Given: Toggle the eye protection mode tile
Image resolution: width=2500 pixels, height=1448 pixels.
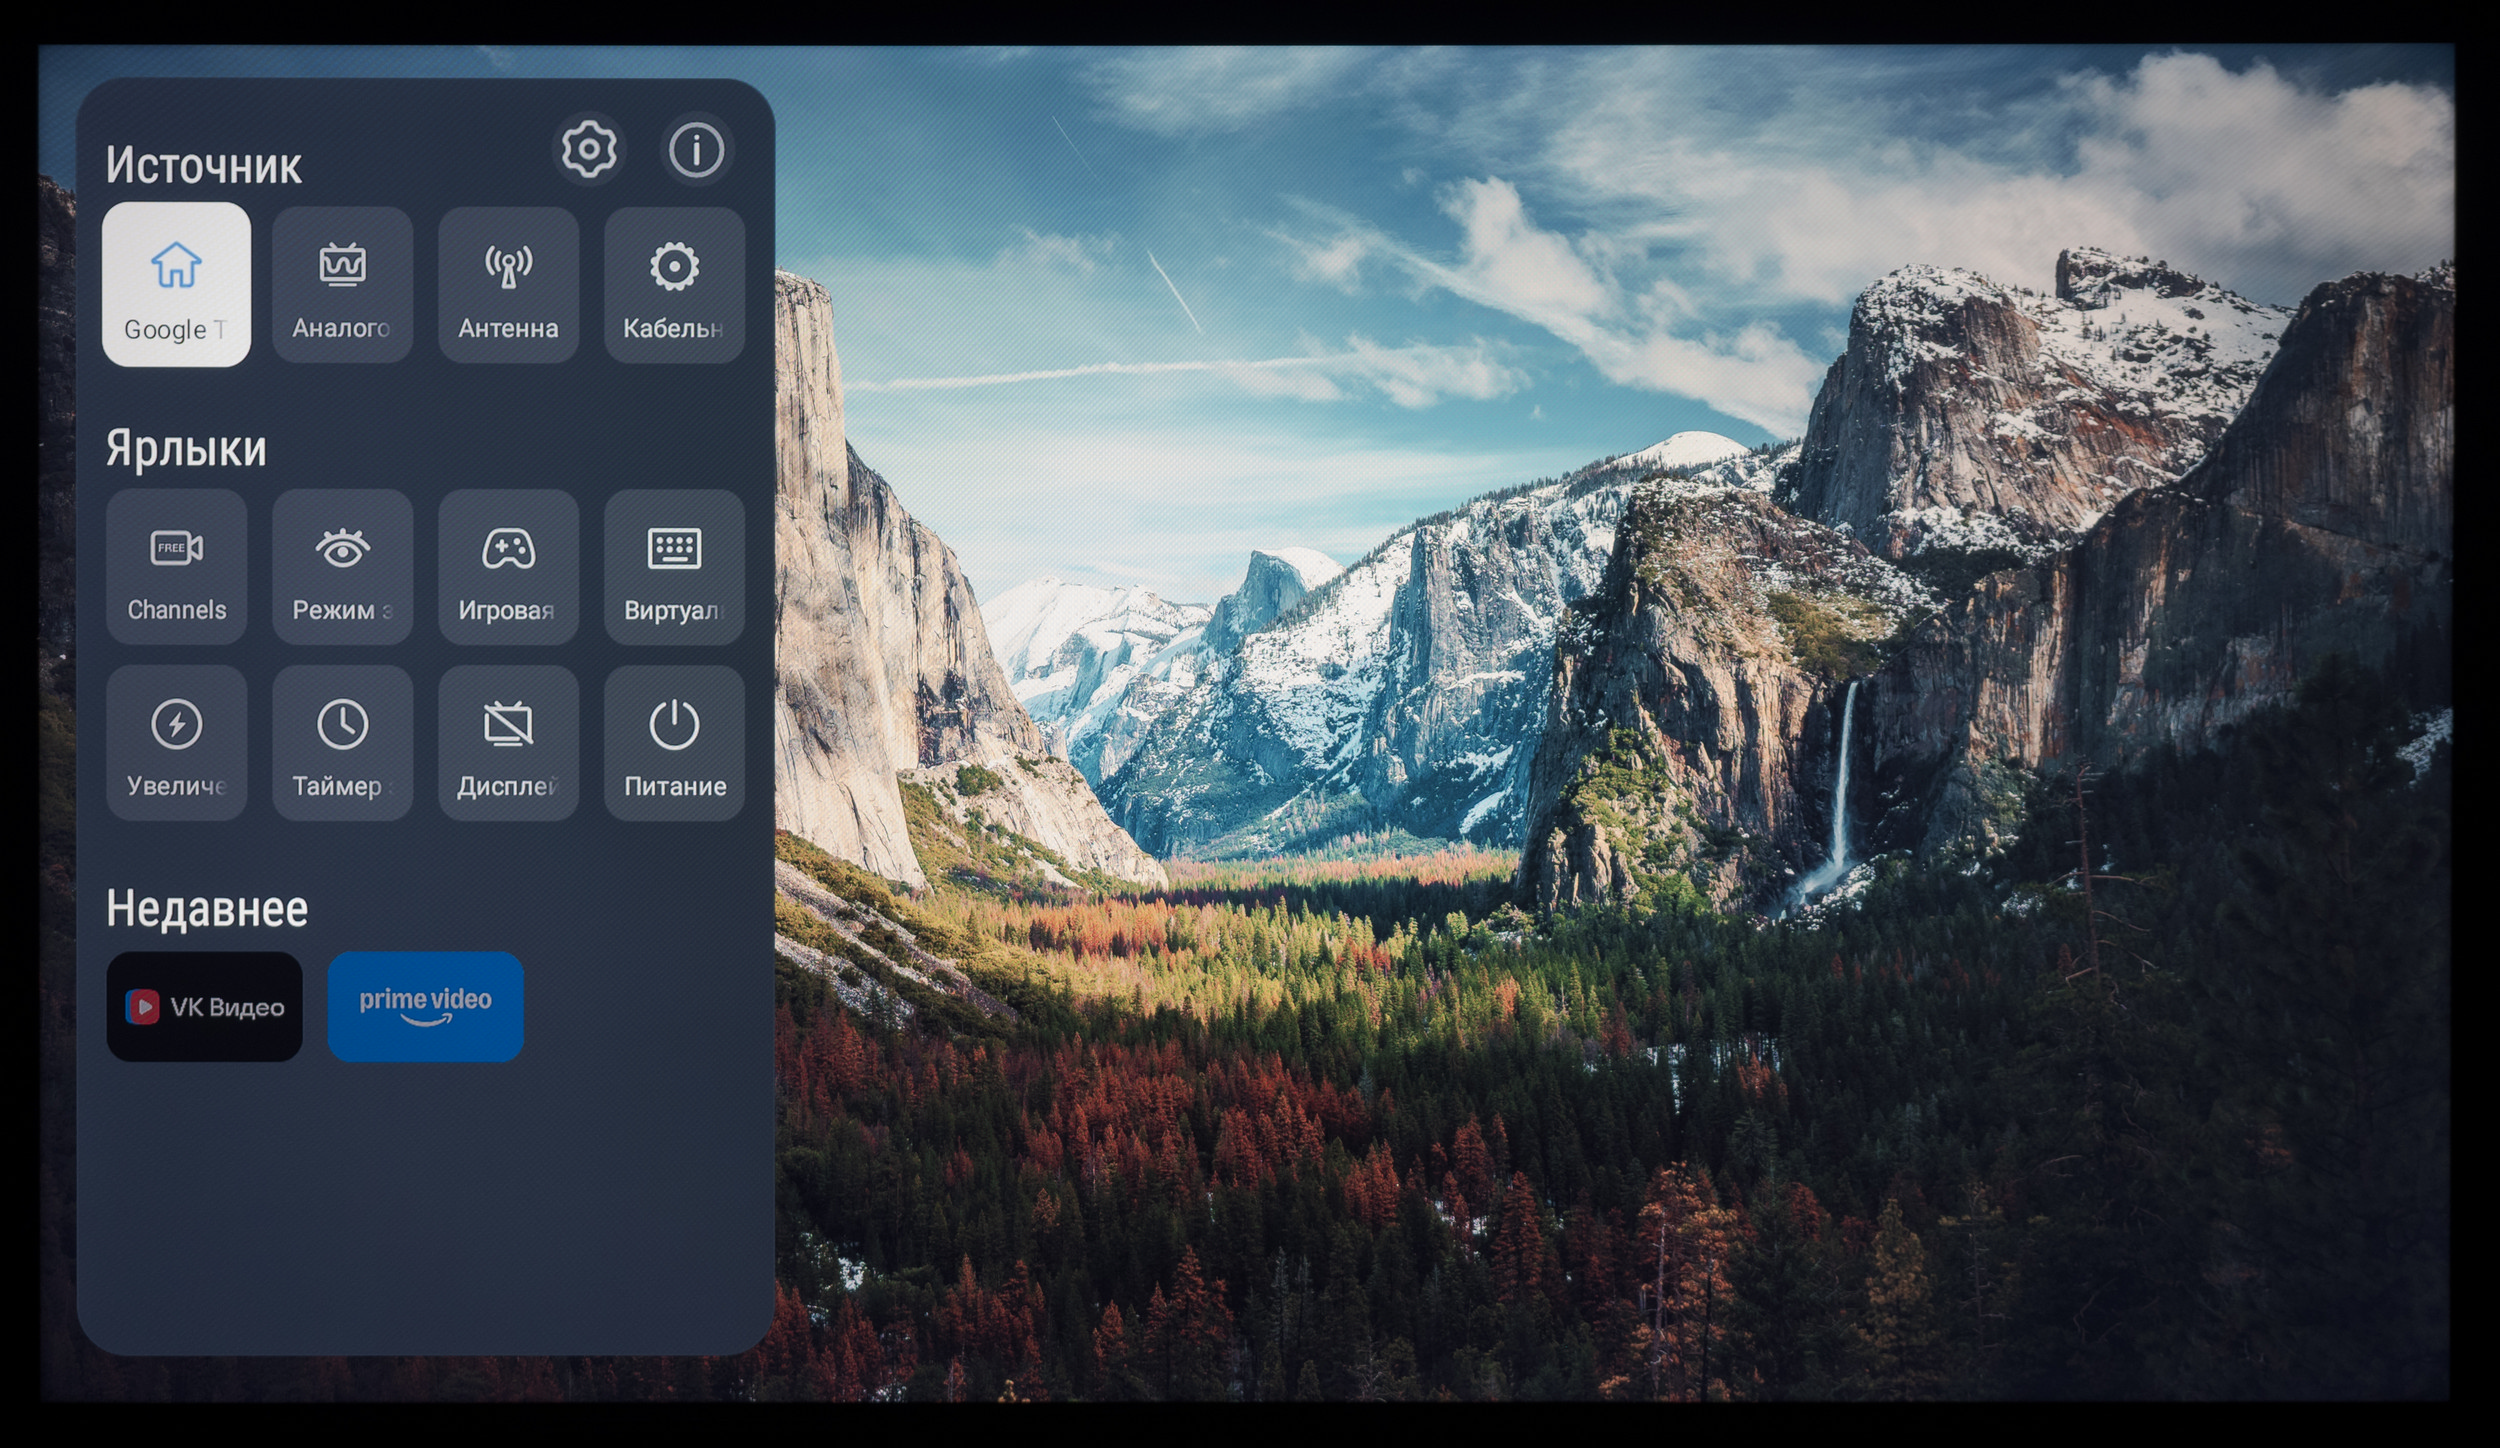Looking at the screenshot, I should click(342, 567).
